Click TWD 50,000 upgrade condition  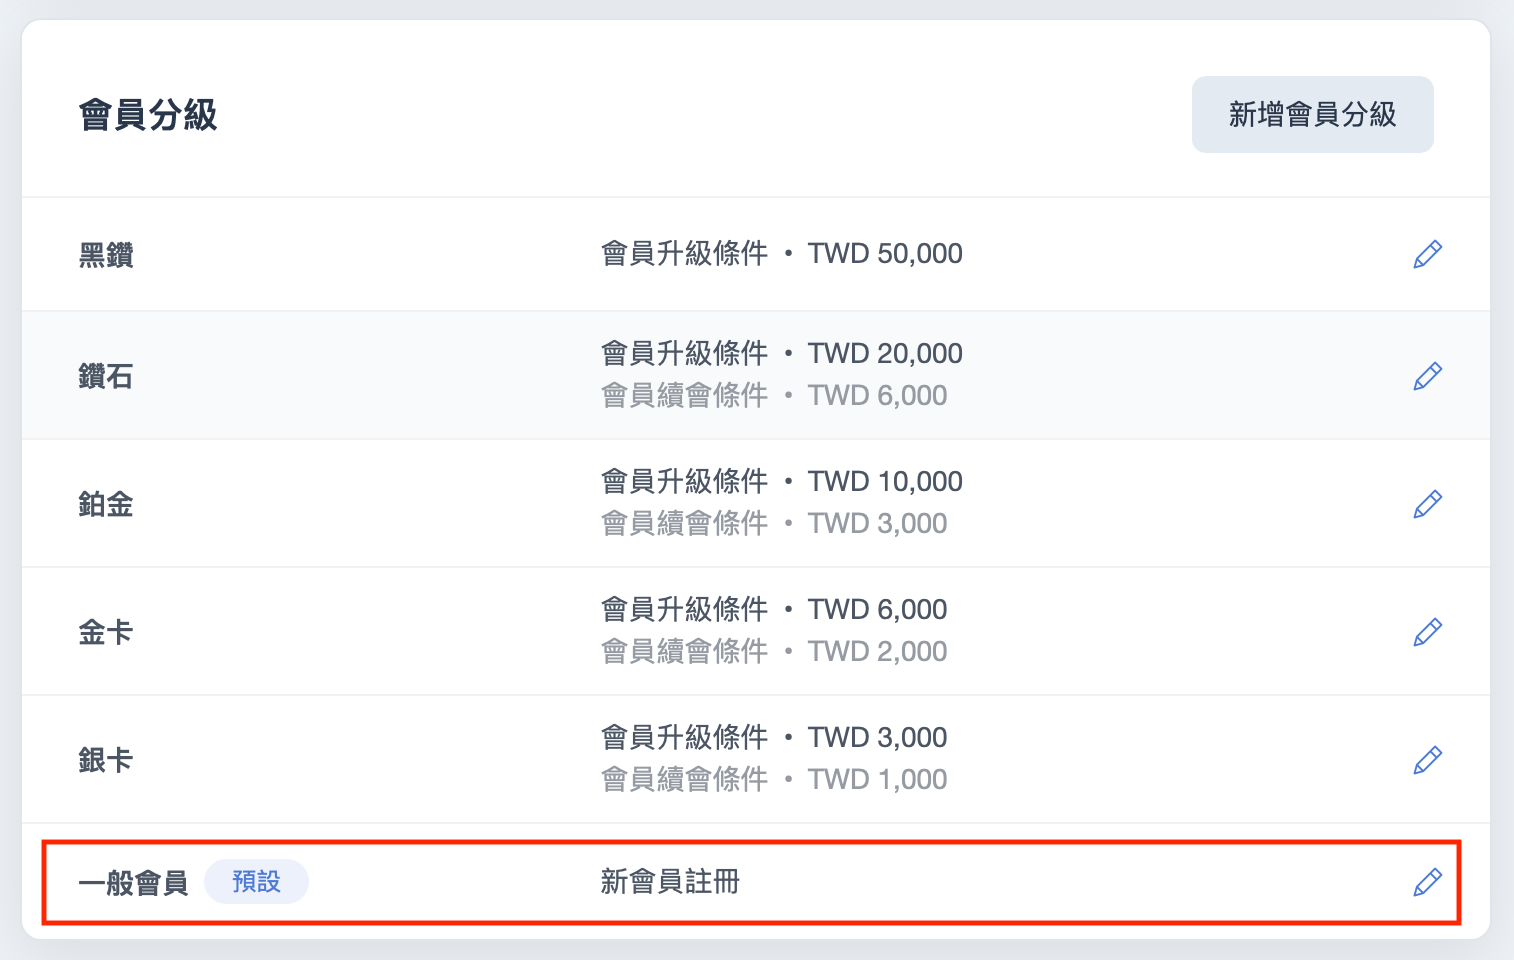885,254
